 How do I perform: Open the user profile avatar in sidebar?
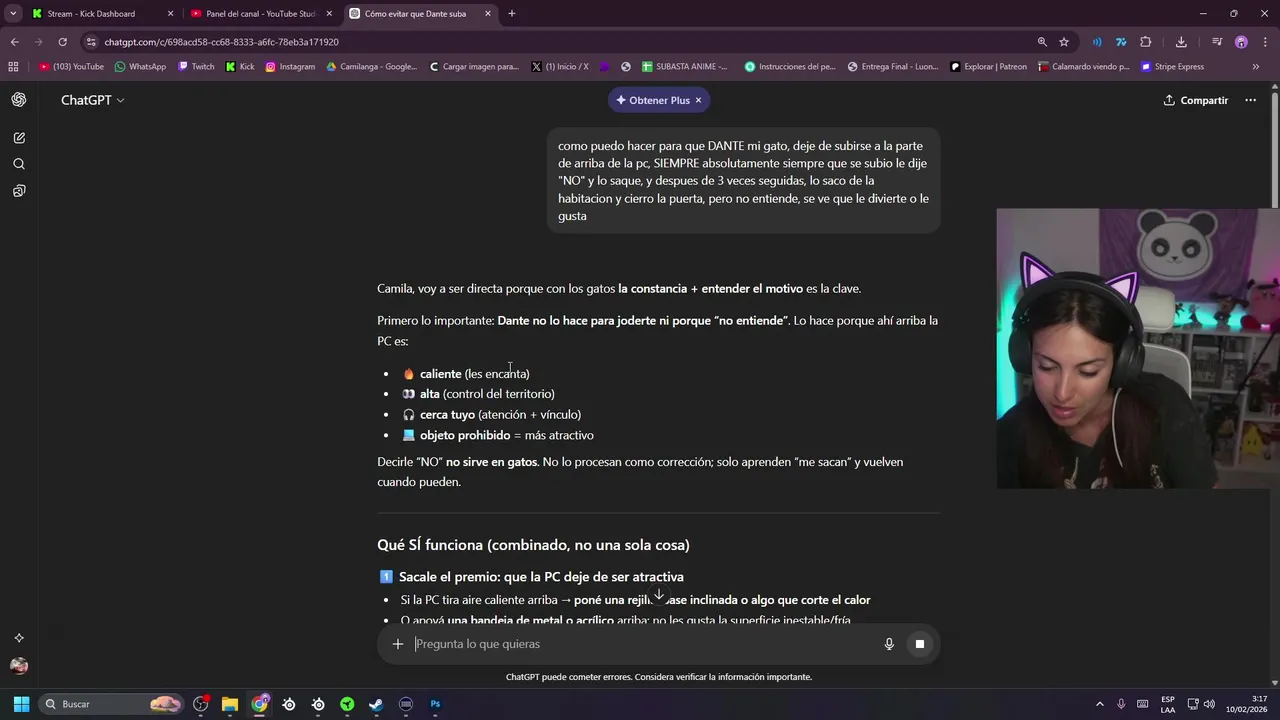(x=19, y=666)
